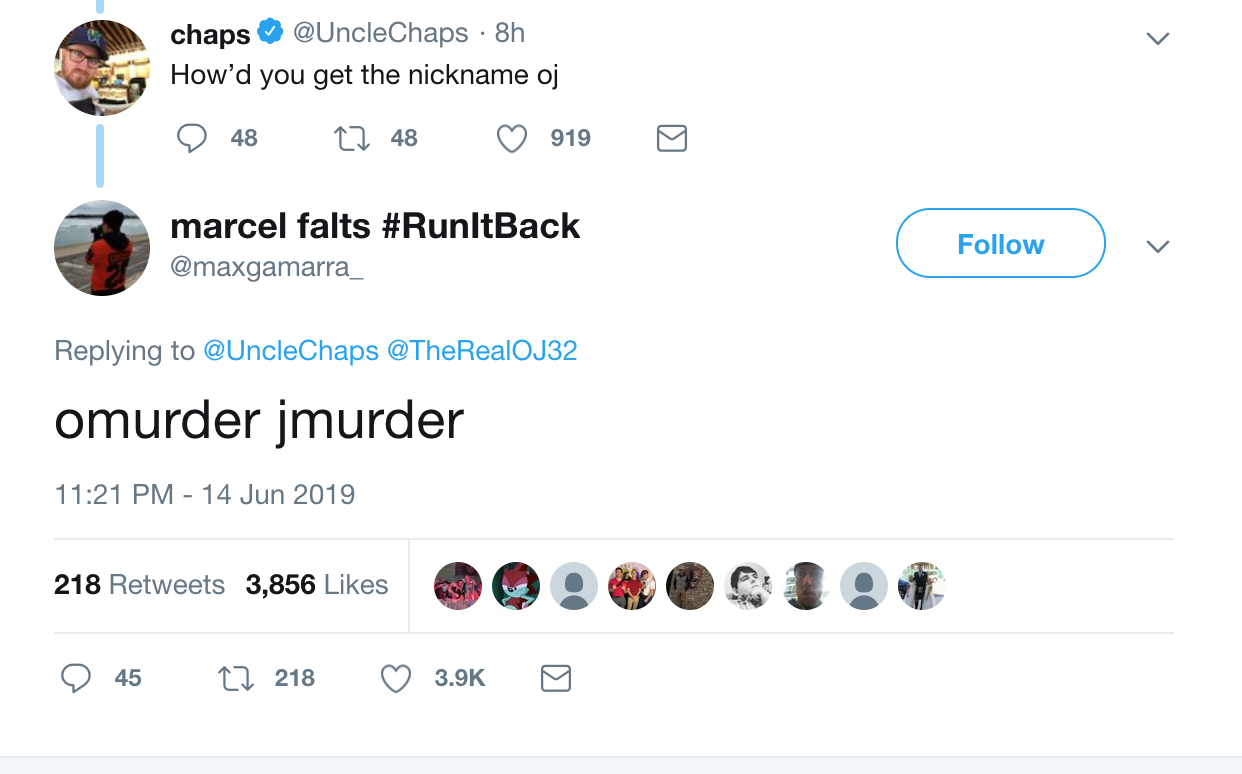Open @TheRealOJ32 profile link
Screen dimensions: 1242x774
click(x=481, y=351)
